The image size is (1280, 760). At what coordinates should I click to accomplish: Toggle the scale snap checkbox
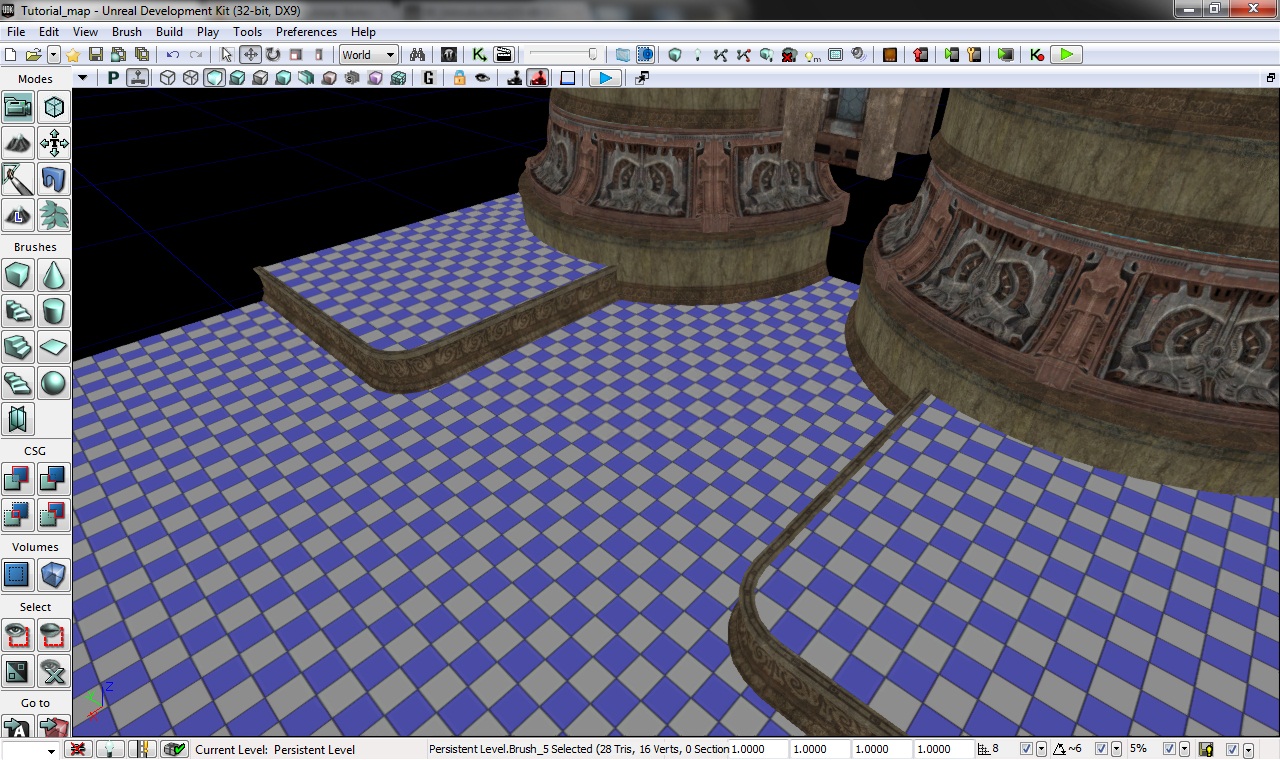point(1168,749)
